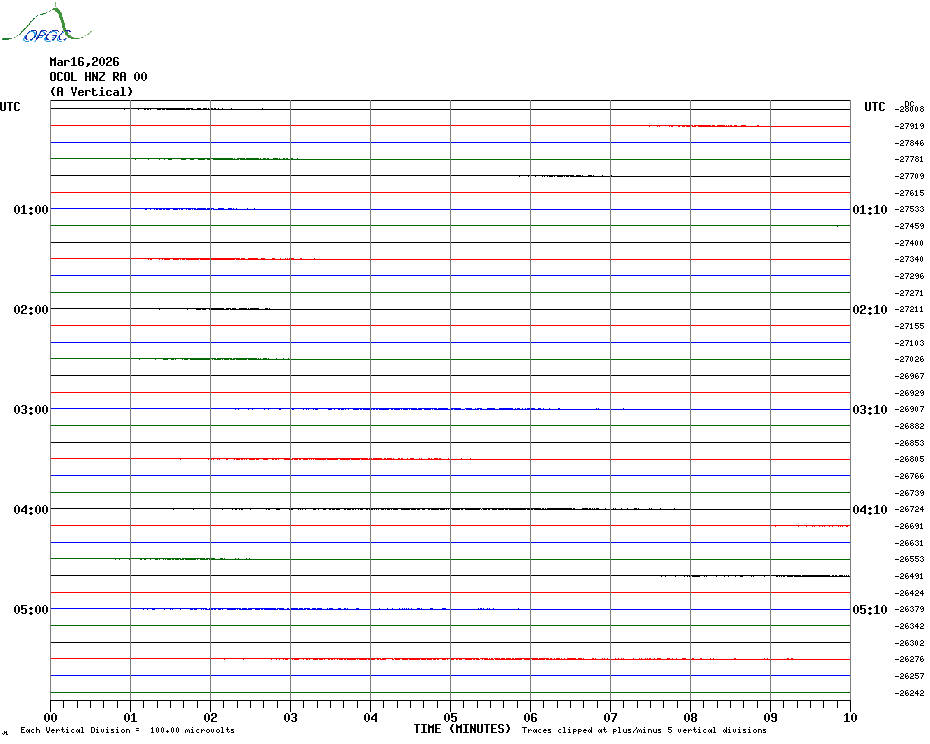Click the Mar16,2026 date label
Screen dimensions: 930x744
84,62
